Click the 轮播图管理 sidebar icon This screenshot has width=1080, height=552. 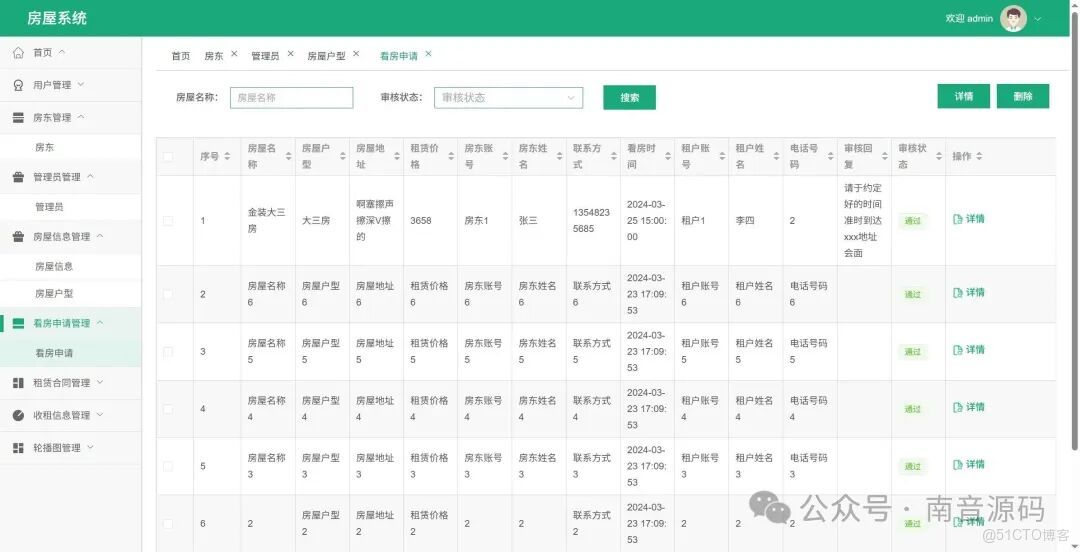coord(19,448)
